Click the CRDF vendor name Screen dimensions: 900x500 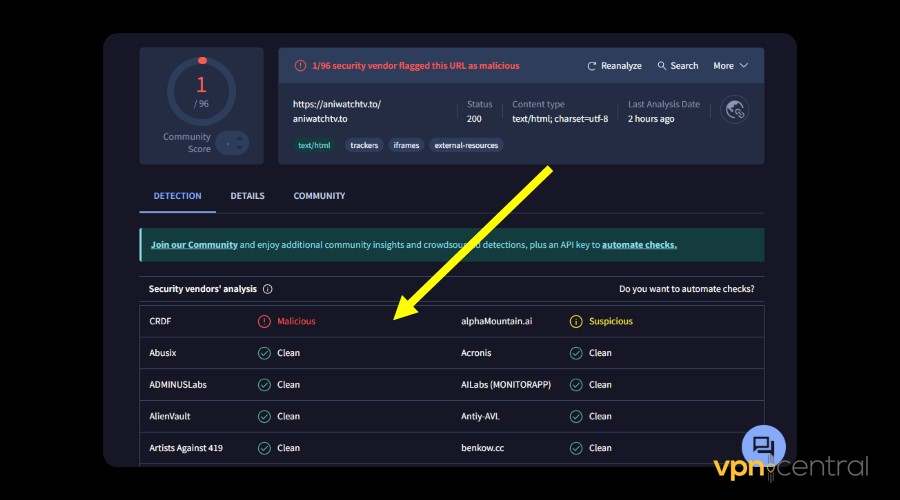coord(160,321)
